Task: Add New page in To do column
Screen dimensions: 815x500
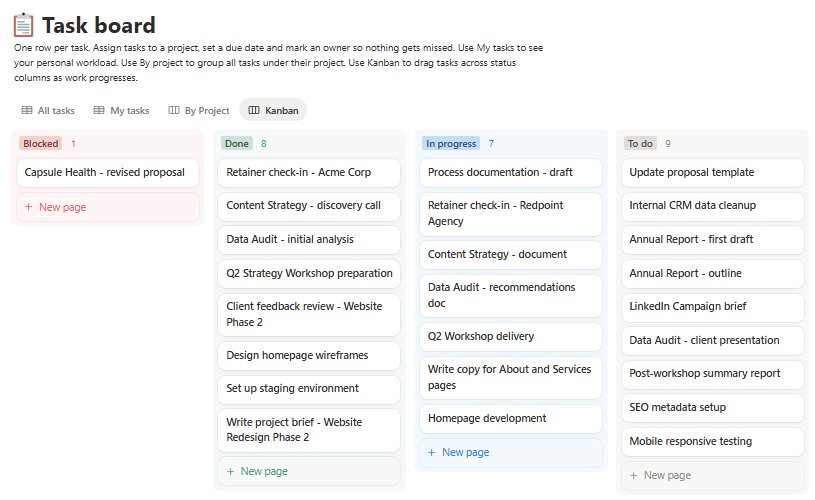Action: [x=713, y=476]
